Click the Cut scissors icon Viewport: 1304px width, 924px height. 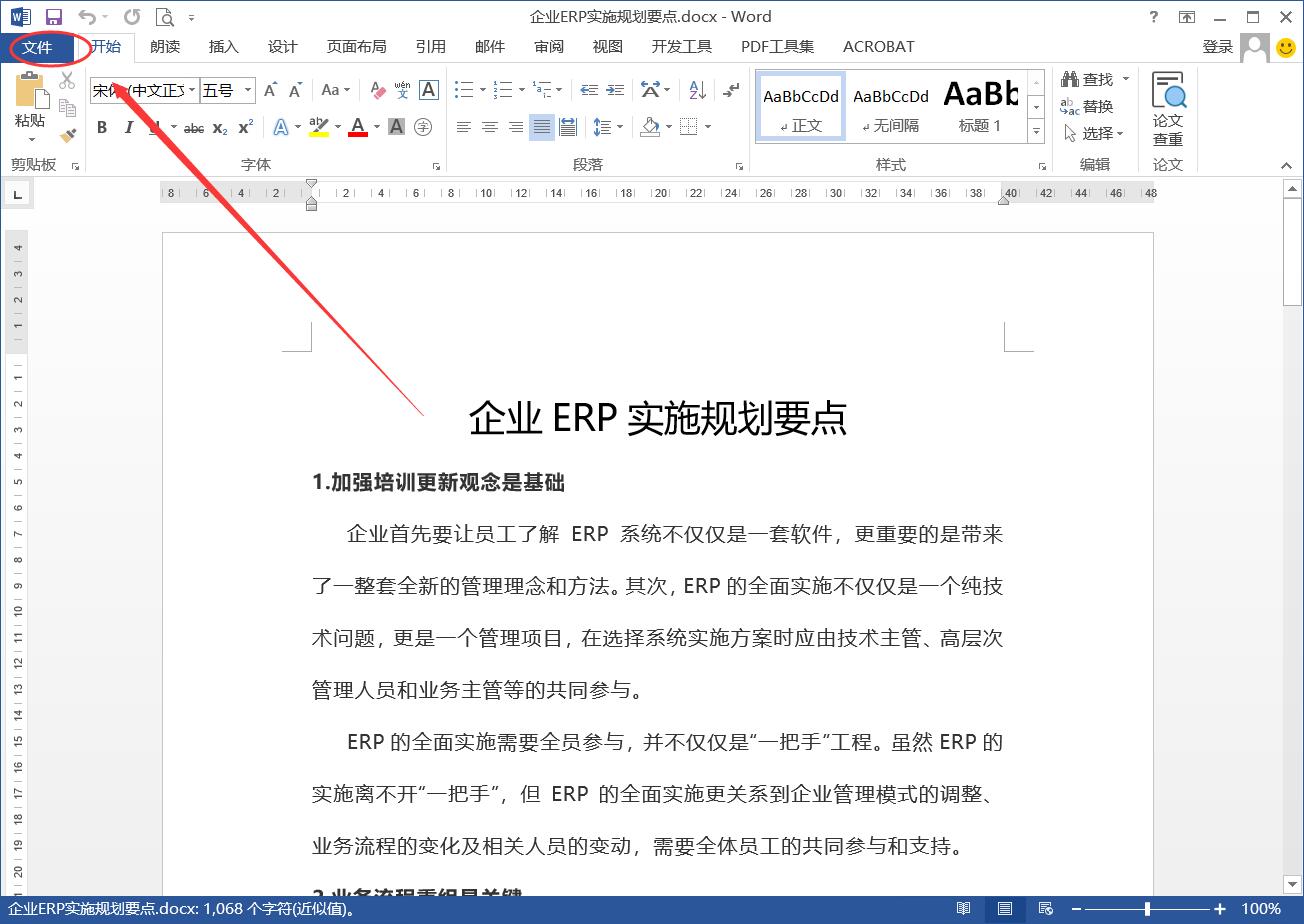pos(67,80)
